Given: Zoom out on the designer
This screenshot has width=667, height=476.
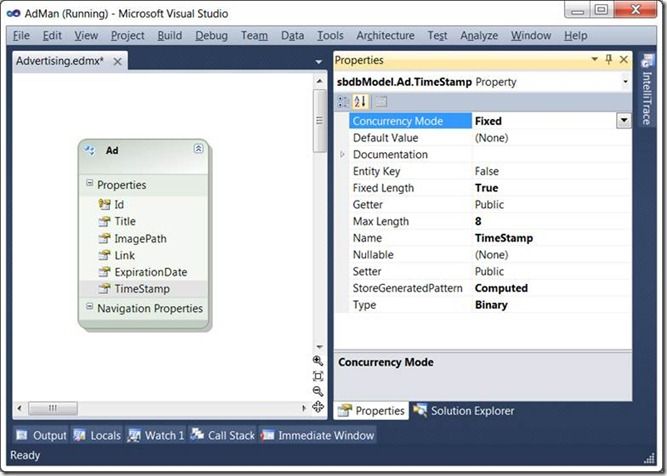Looking at the screenshot, I should (x=318, y=391).
